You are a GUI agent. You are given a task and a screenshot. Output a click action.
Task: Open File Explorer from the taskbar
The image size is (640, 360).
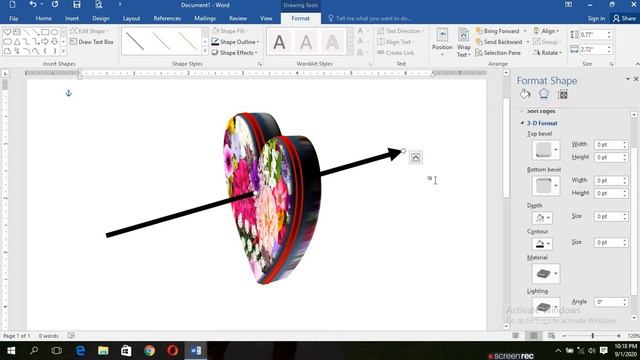(x=103, y=351)
